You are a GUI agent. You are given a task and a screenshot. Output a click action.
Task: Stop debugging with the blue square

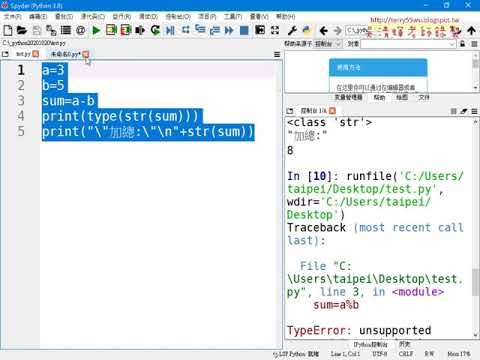[244, 30]
